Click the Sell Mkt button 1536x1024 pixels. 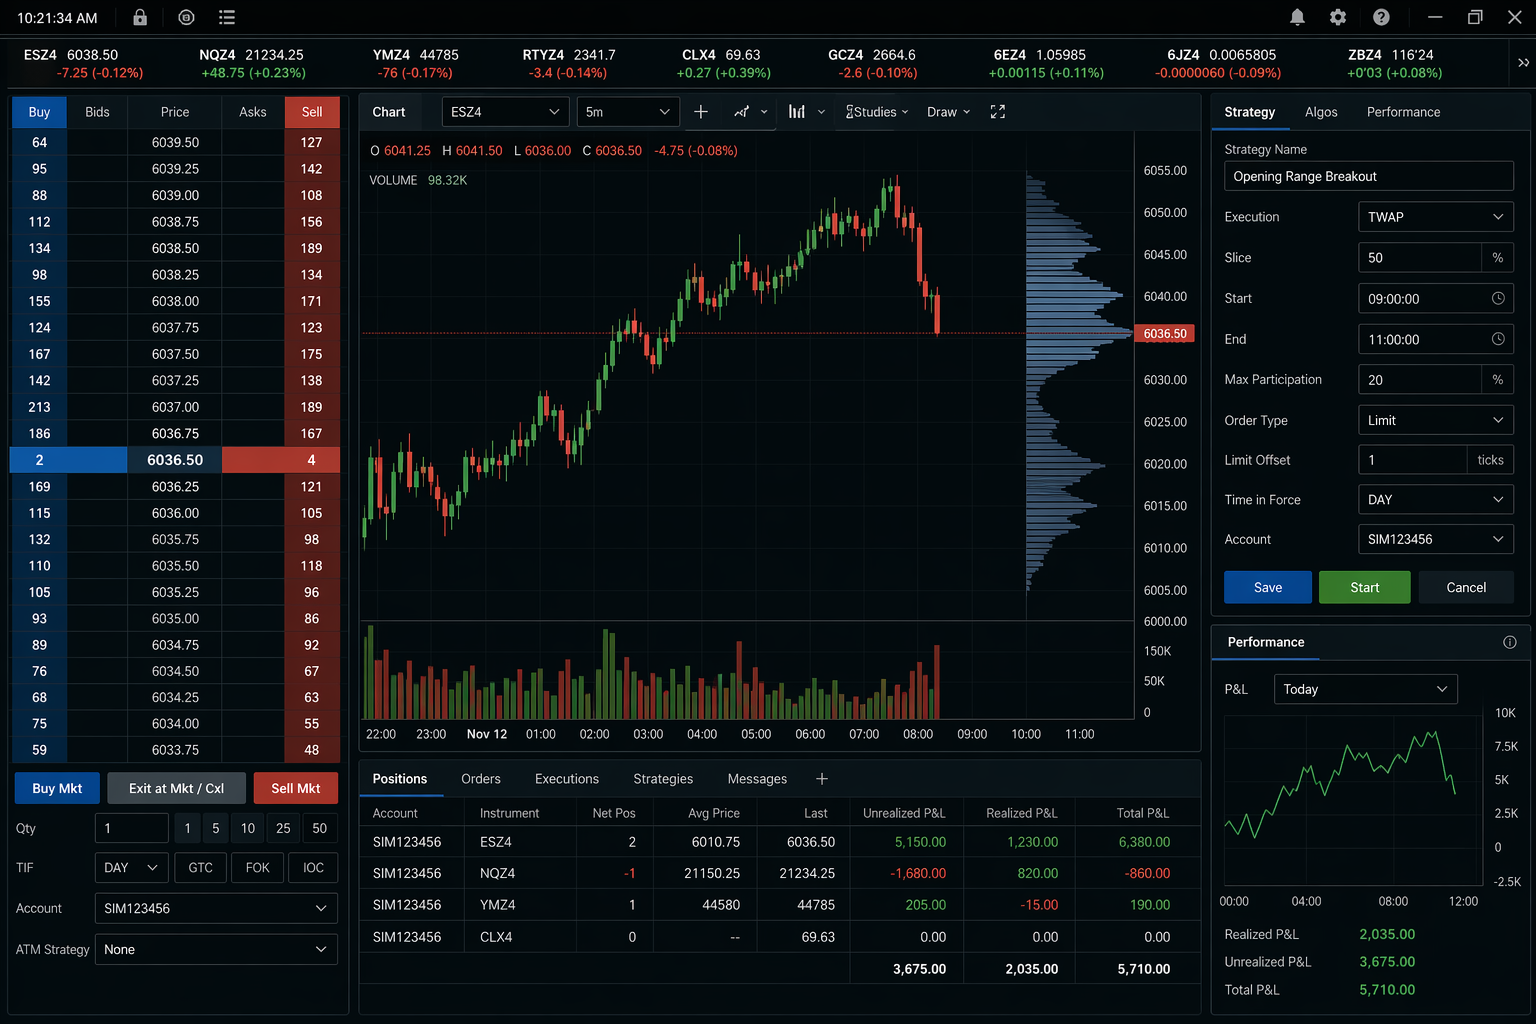295,788
